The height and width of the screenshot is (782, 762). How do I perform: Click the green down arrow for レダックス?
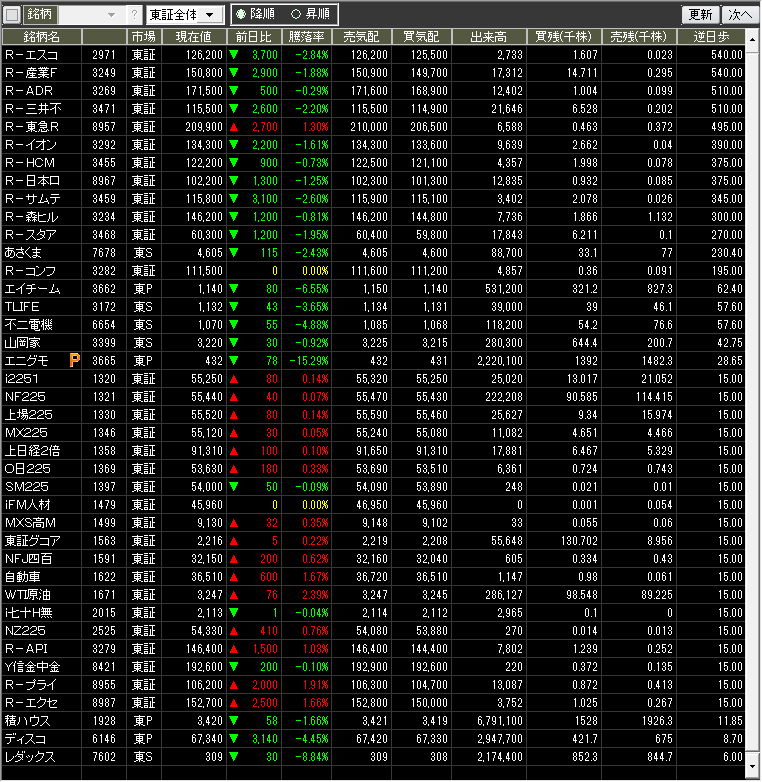233,757
